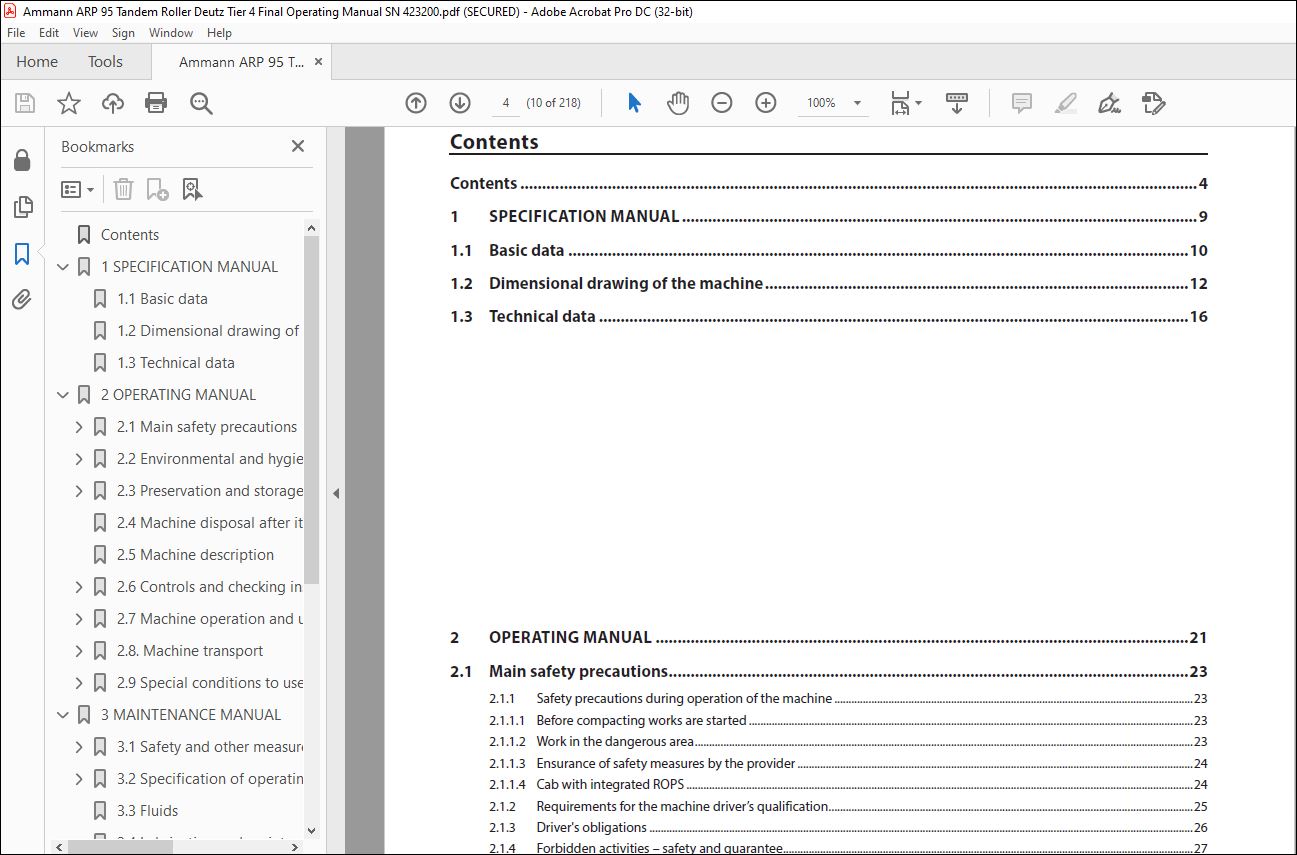Collapse the 1 SPECIFICATION MANUAL bookmark

pos(63,267)
